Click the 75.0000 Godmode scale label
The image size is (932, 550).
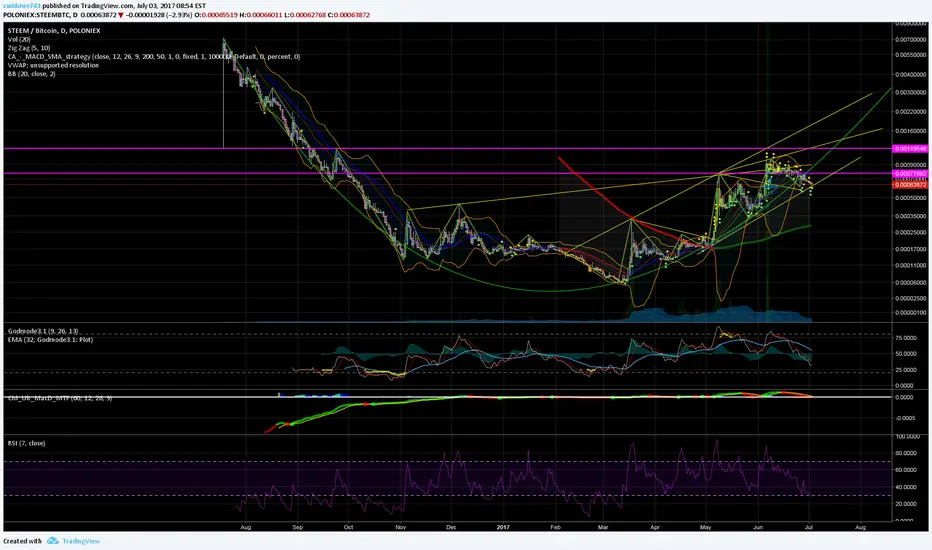(905, 338)
